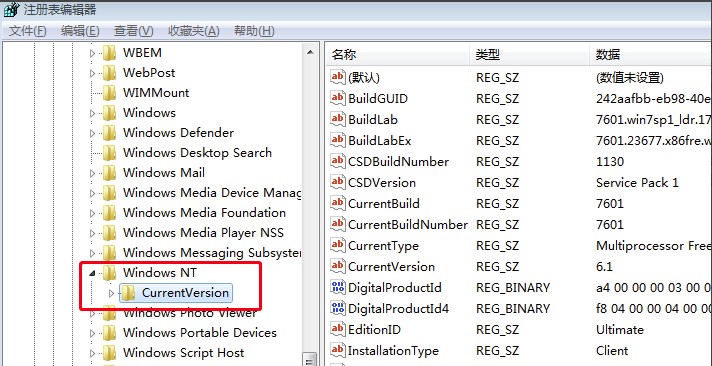Expand the Windows Media Foundation key
The image size is (712, 366).
click(x=93, y=213)
